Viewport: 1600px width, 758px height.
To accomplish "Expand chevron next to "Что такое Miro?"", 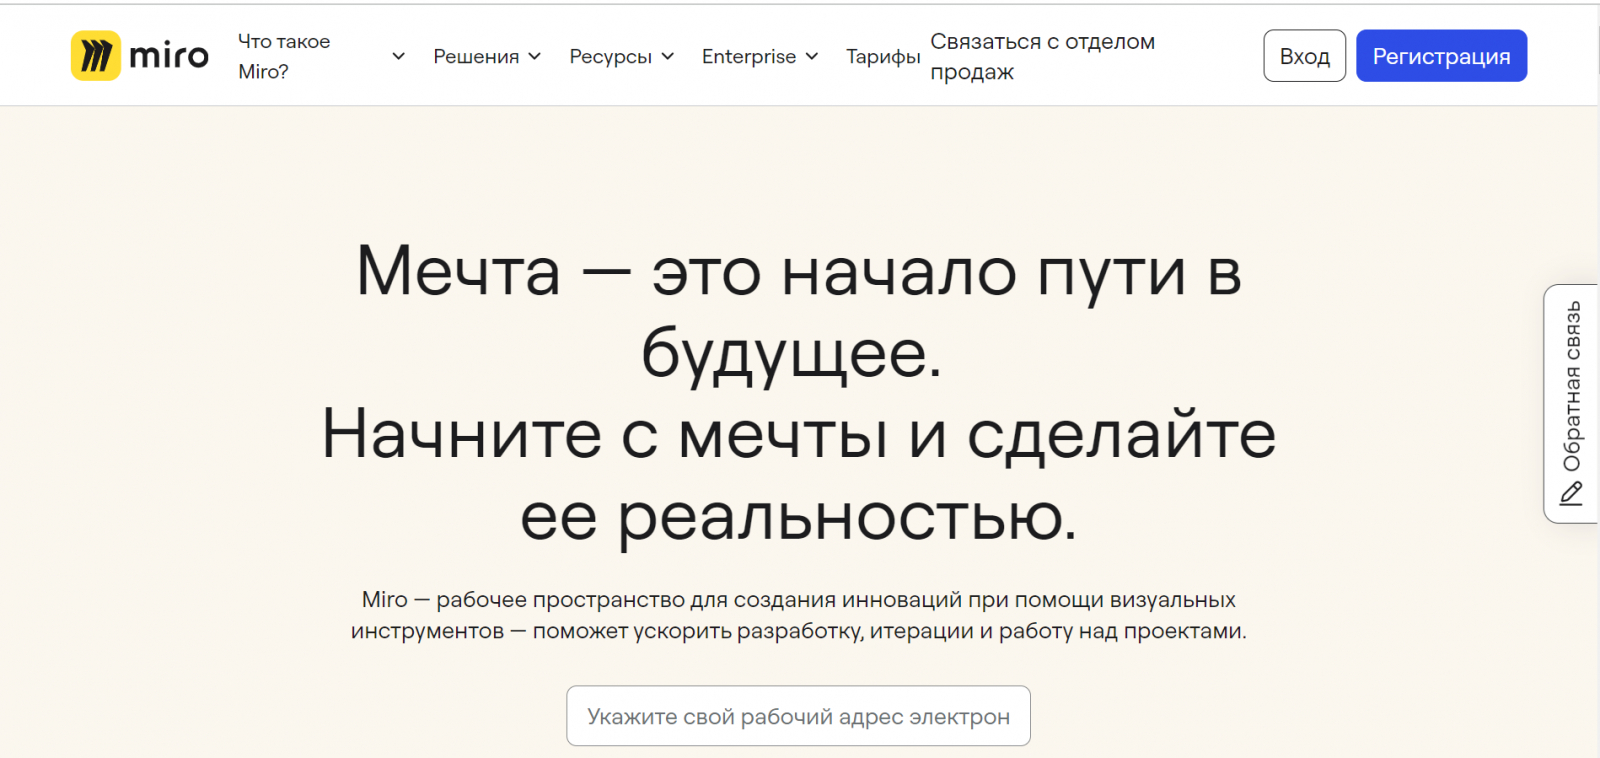I will click(x=398, y=57).
